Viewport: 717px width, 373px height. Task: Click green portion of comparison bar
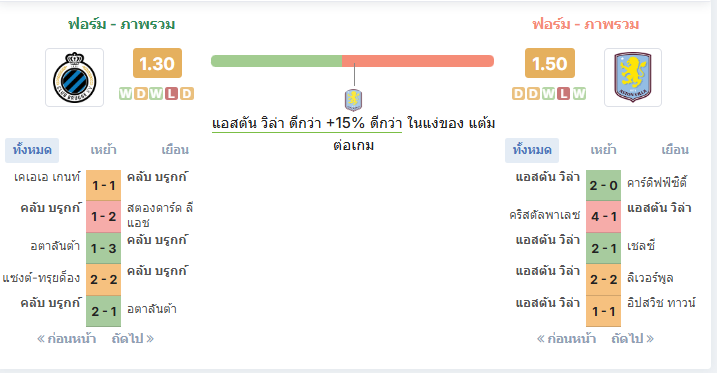[276, 61]
